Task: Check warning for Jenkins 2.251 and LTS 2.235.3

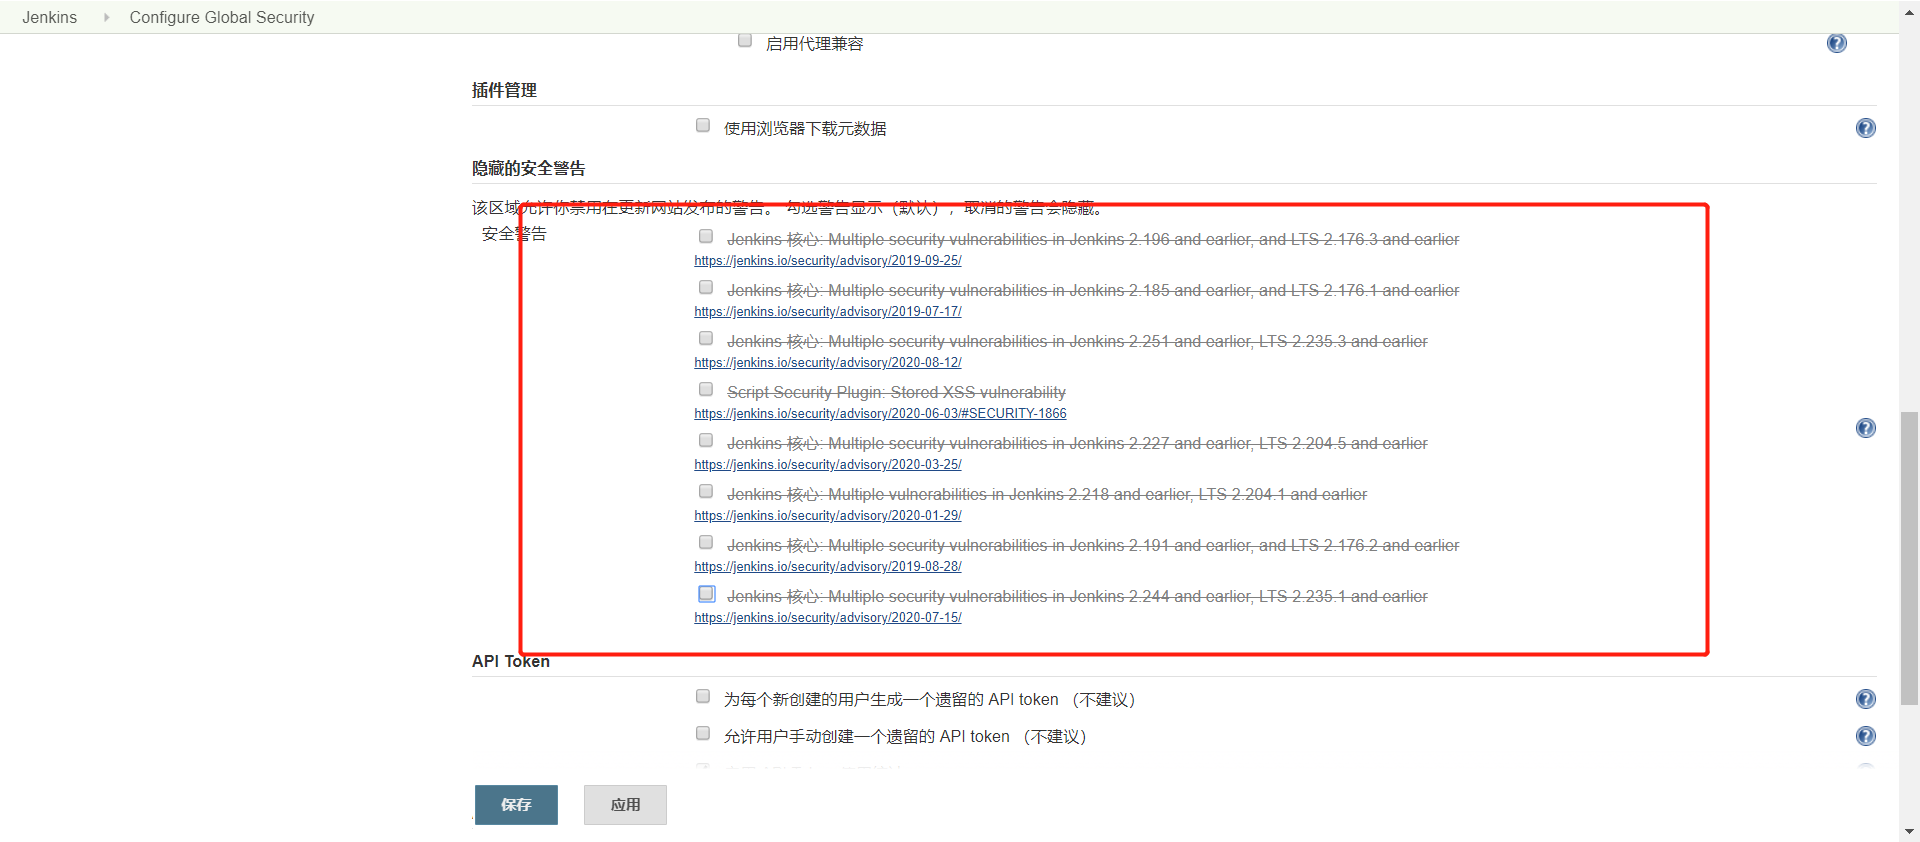Action: coord(706,338)
